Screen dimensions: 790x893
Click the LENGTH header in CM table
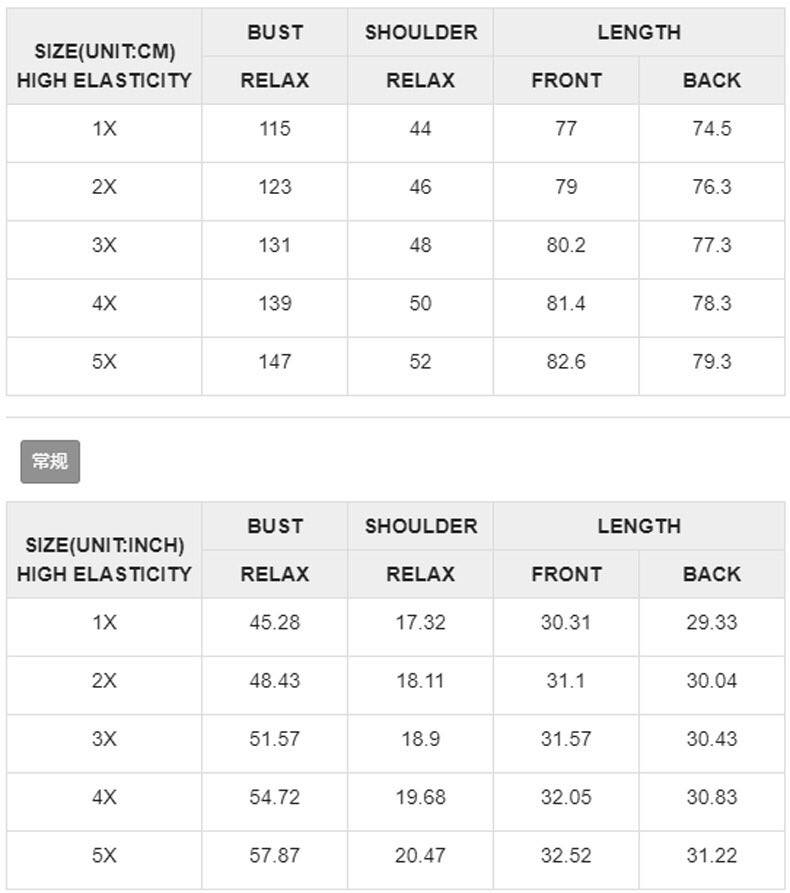point(639,32)
